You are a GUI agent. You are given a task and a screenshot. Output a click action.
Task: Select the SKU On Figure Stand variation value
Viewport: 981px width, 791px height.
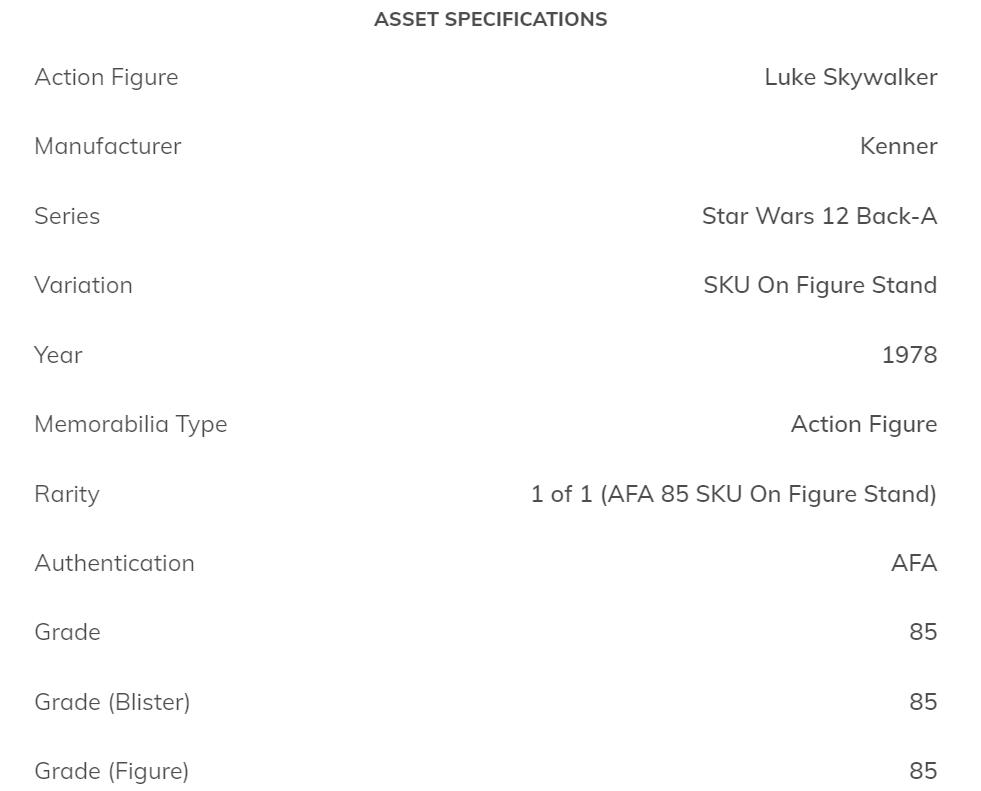coord(820,285)
